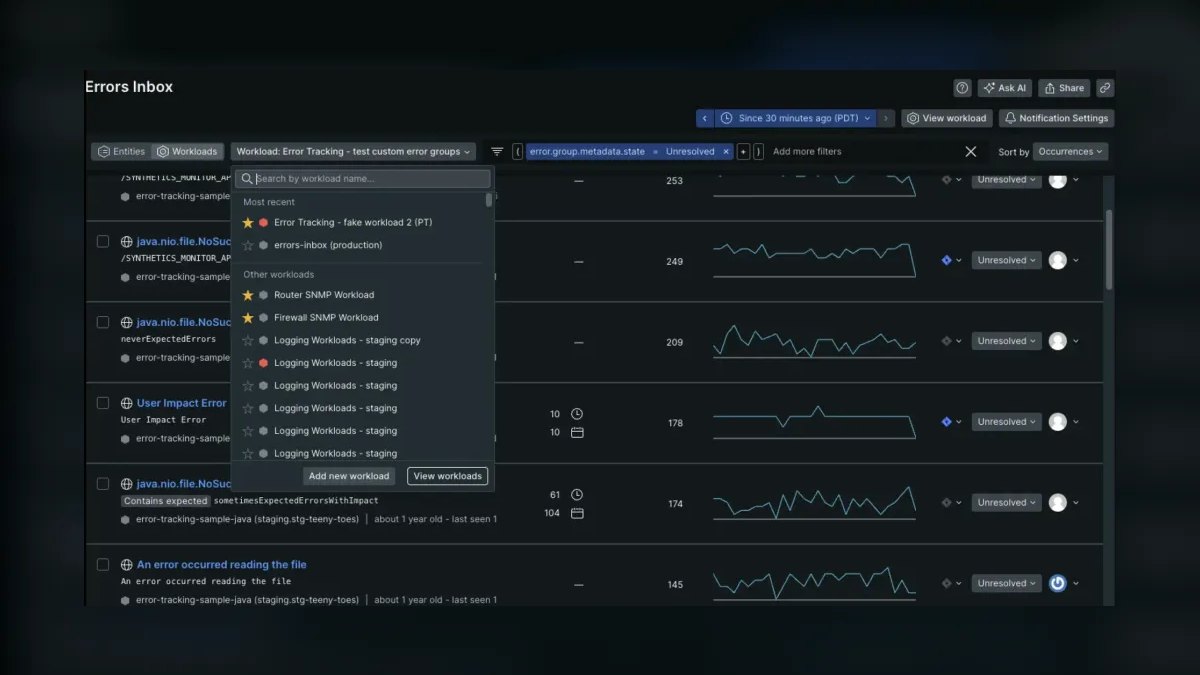Expand assignee chevron in the 209 row
1200x675 pixels.
[x=1076, y=342]
